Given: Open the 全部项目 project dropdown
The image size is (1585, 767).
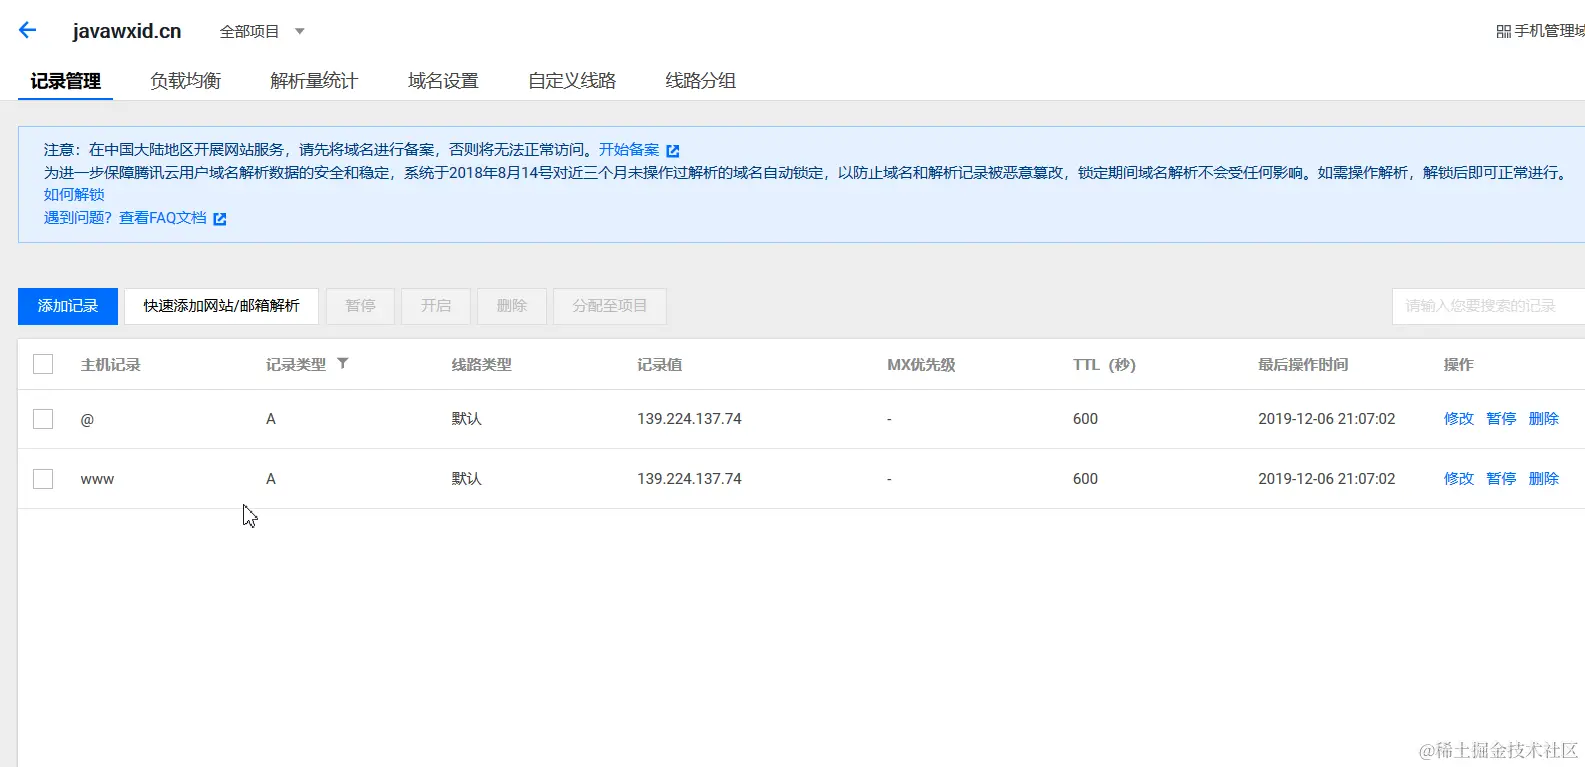Looking at the screenshot, I should [262, 32].
